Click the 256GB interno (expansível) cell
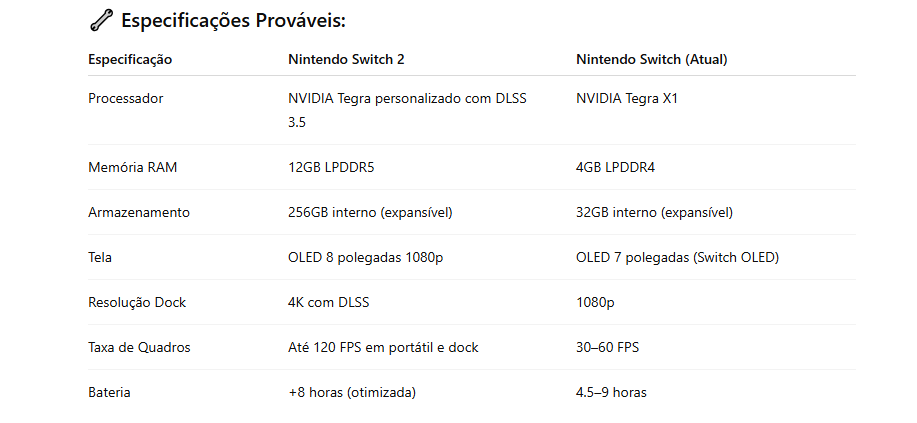917x423 pixels. [370, 212]
